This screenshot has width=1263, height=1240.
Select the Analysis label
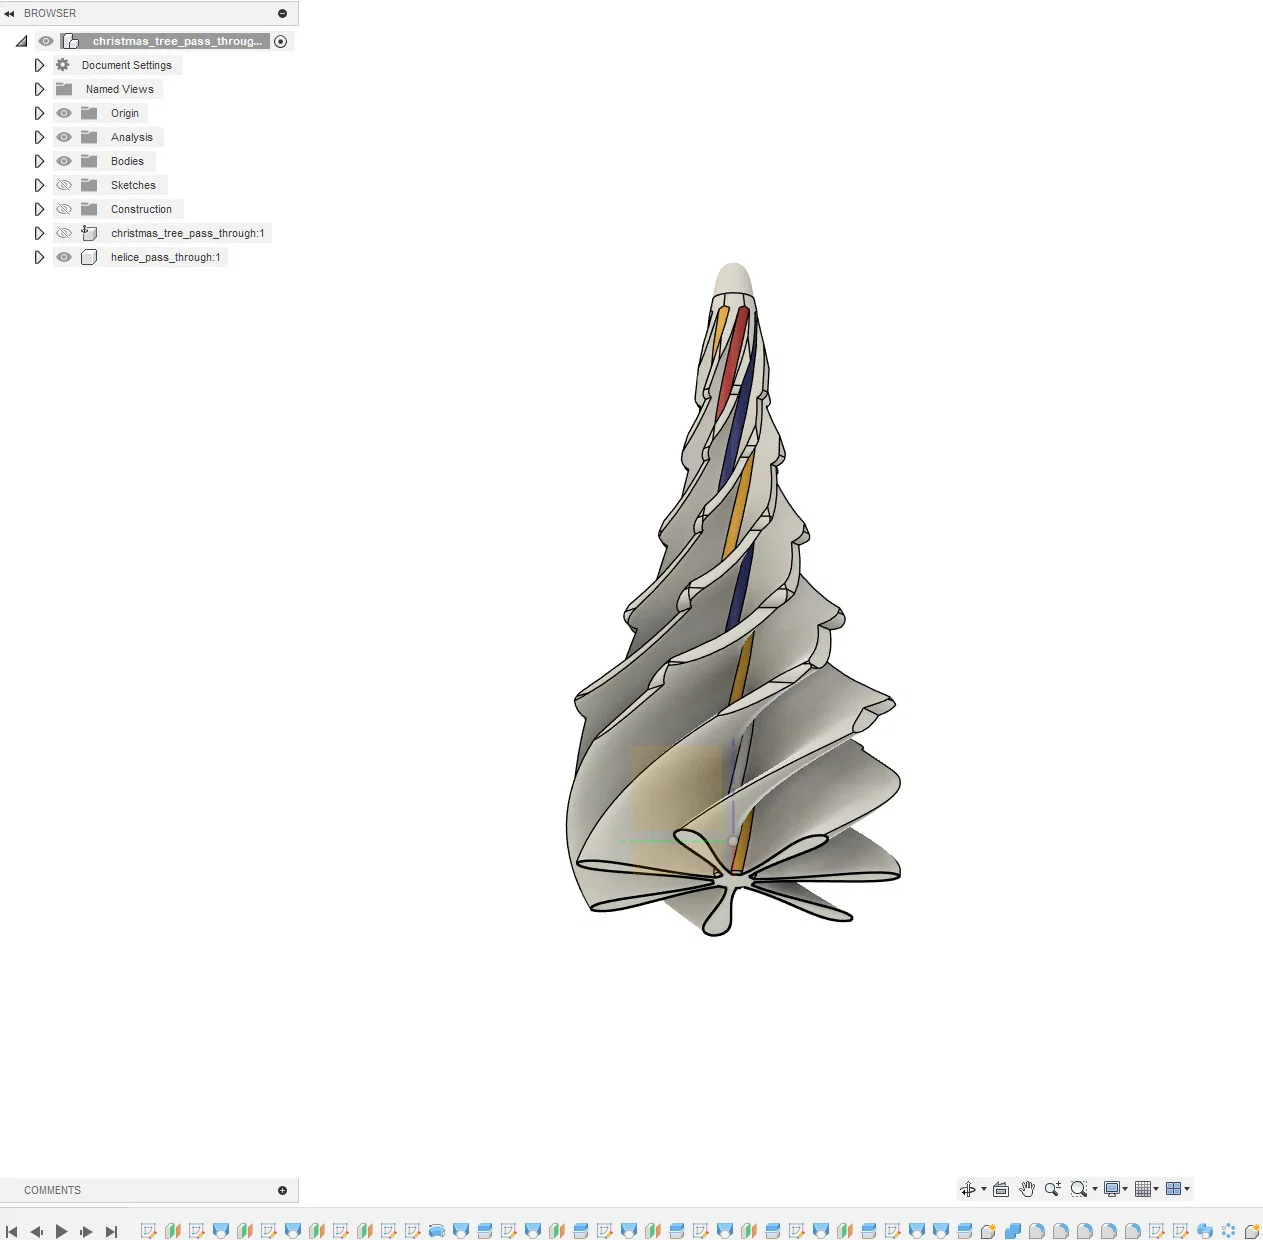coord(132,137)
